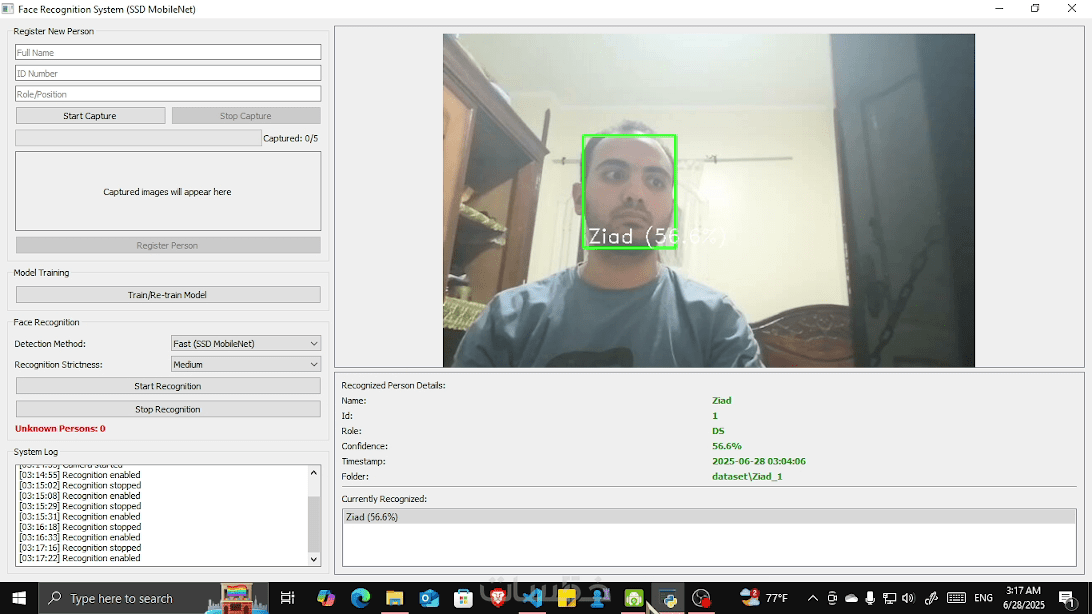Click the captured images preview area
The image size is (1092, 614).
click(x=168, y=191)
